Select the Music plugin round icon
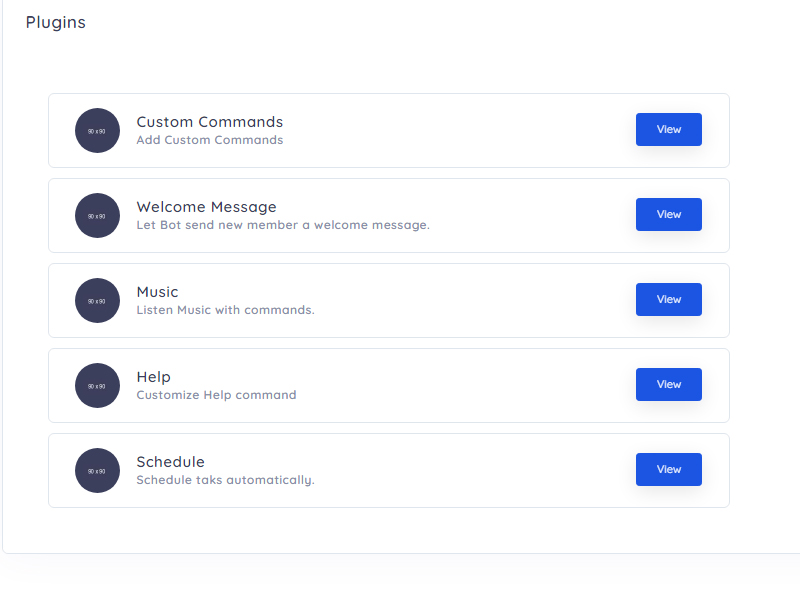The width and height of the screenshot is (800, 600). 97,300
